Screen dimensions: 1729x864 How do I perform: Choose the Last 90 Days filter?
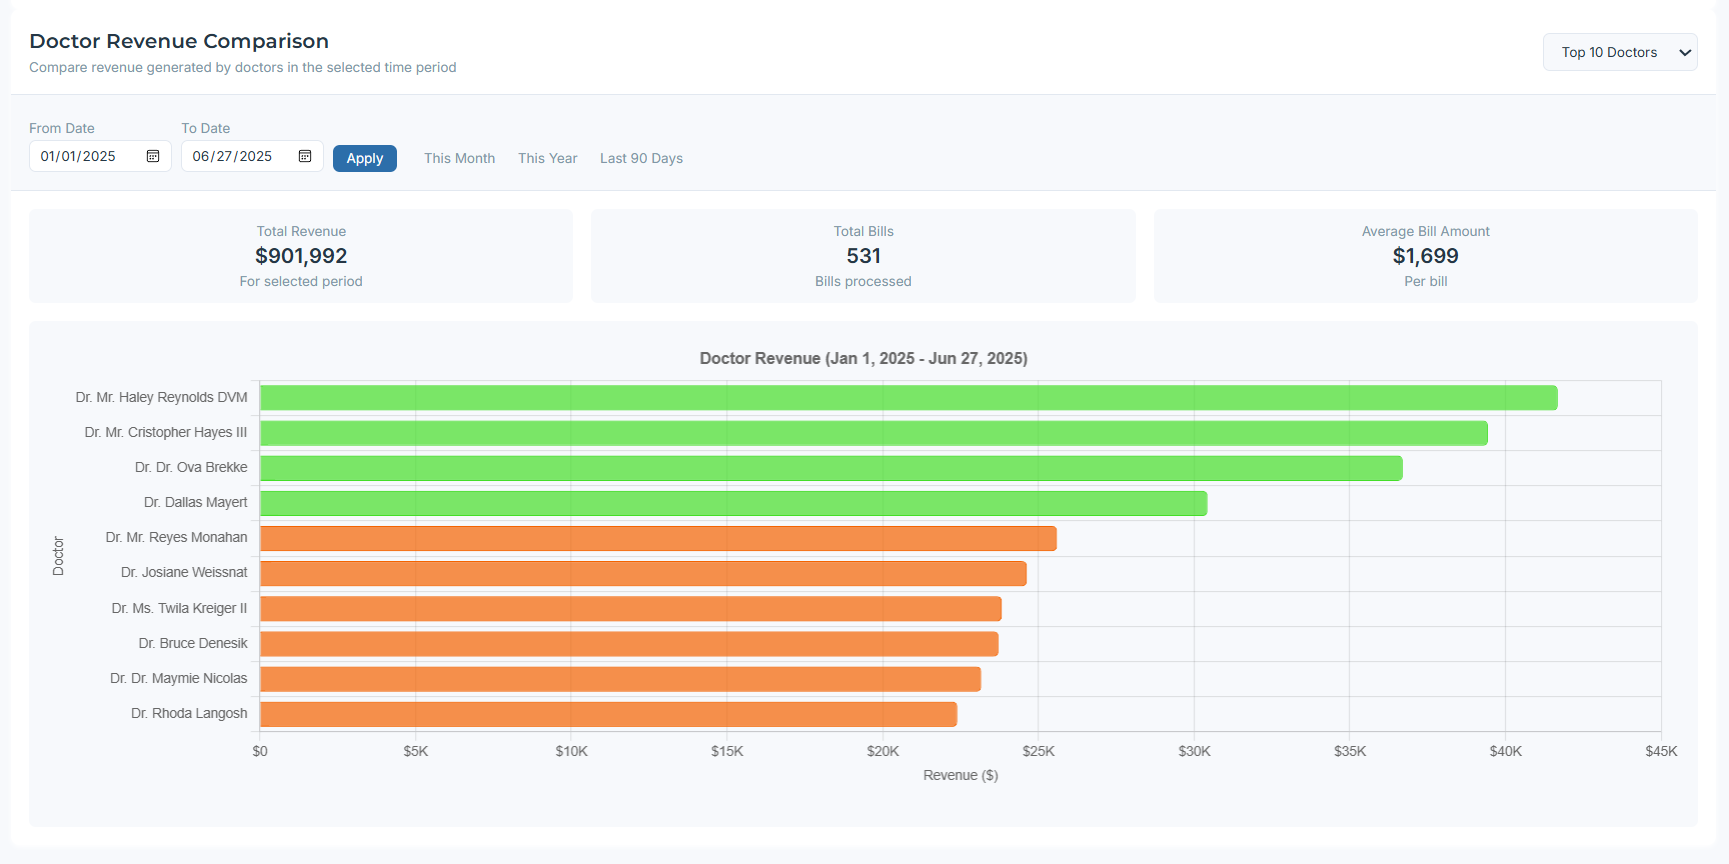click(641, 158)
